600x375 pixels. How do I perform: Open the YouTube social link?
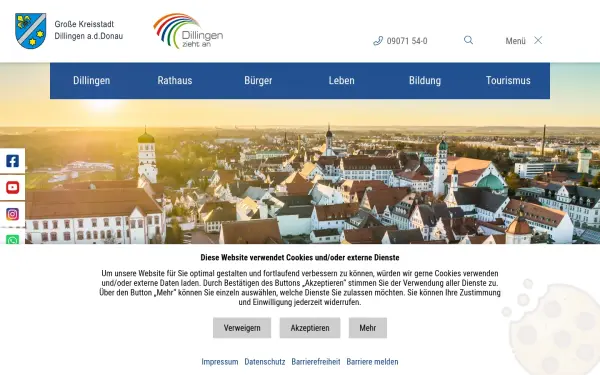[x=13, y=188]
